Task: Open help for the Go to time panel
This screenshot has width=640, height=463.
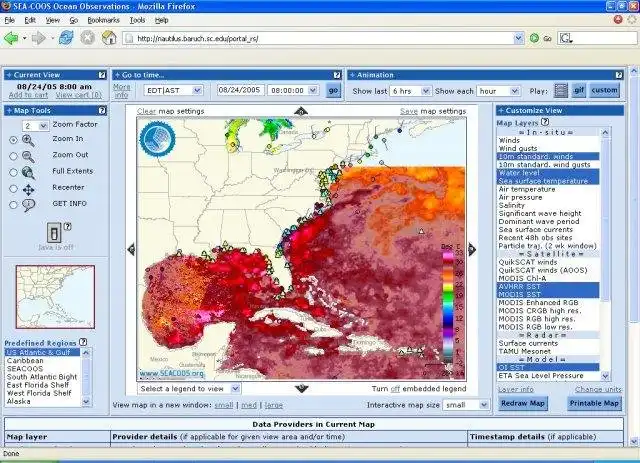Action: pyautogui.click(x=337, y=75)
